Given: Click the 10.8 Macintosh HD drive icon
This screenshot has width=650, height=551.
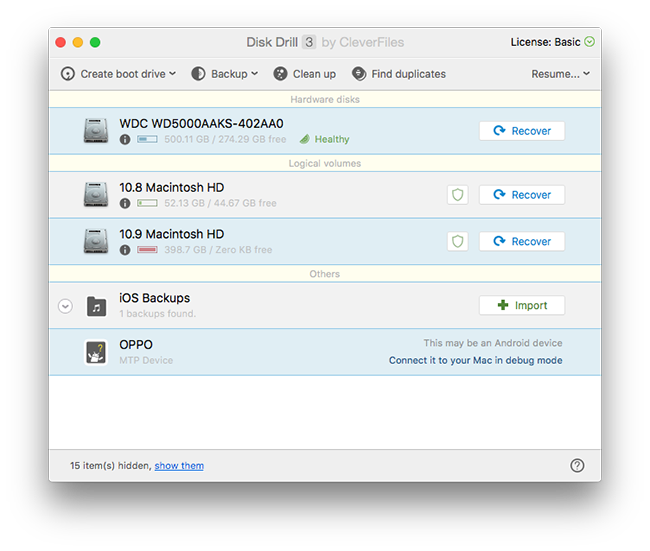Looking at the screenshot, I should [96, 195].
